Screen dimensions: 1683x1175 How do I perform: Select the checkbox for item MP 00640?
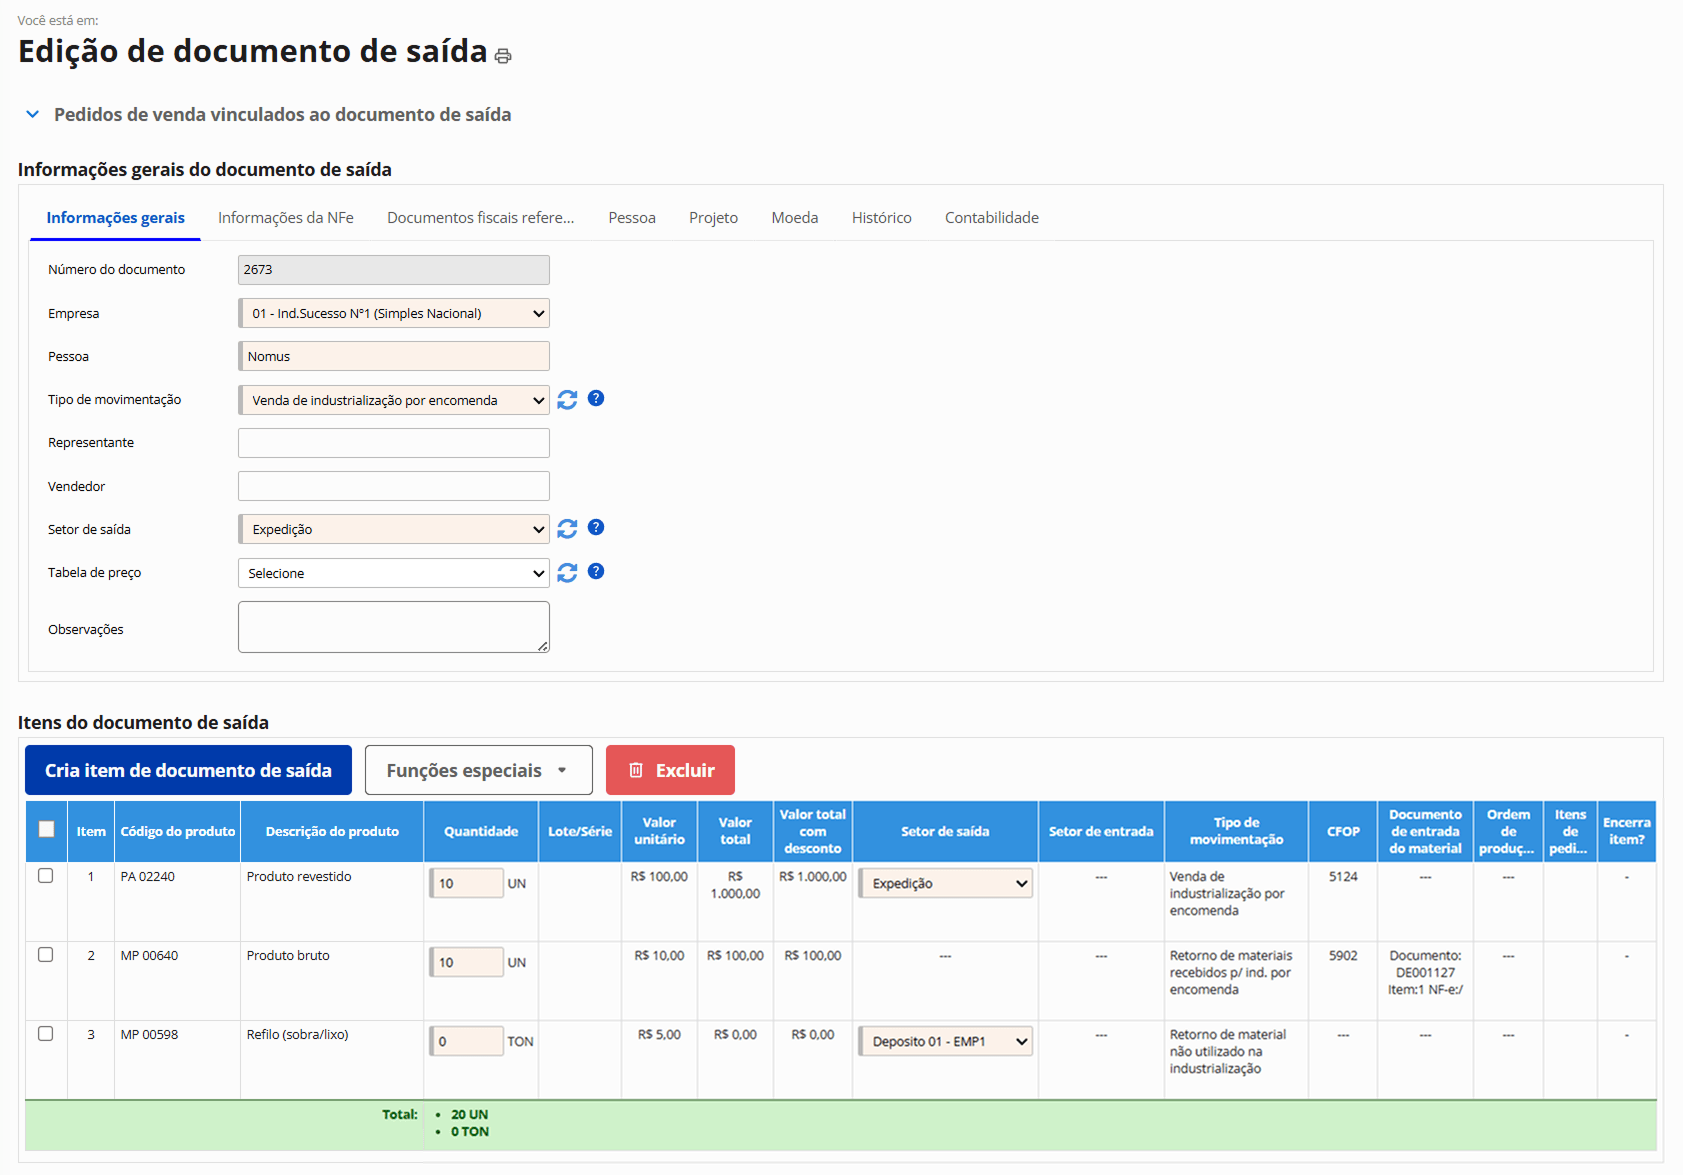(46, 955)
